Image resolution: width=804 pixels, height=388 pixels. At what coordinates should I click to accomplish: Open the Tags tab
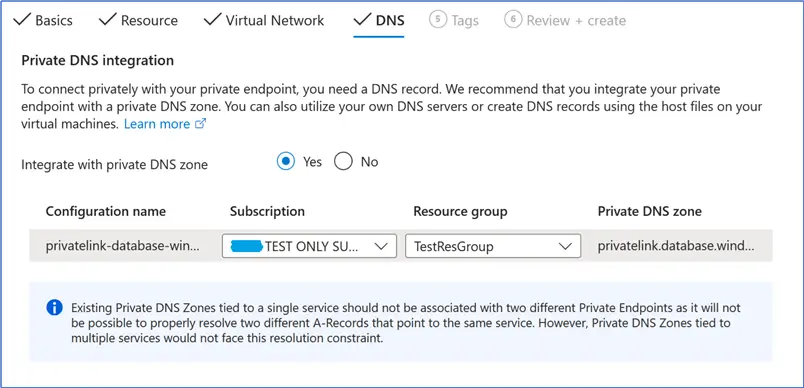pyautogui.click(x=454, y=21)
